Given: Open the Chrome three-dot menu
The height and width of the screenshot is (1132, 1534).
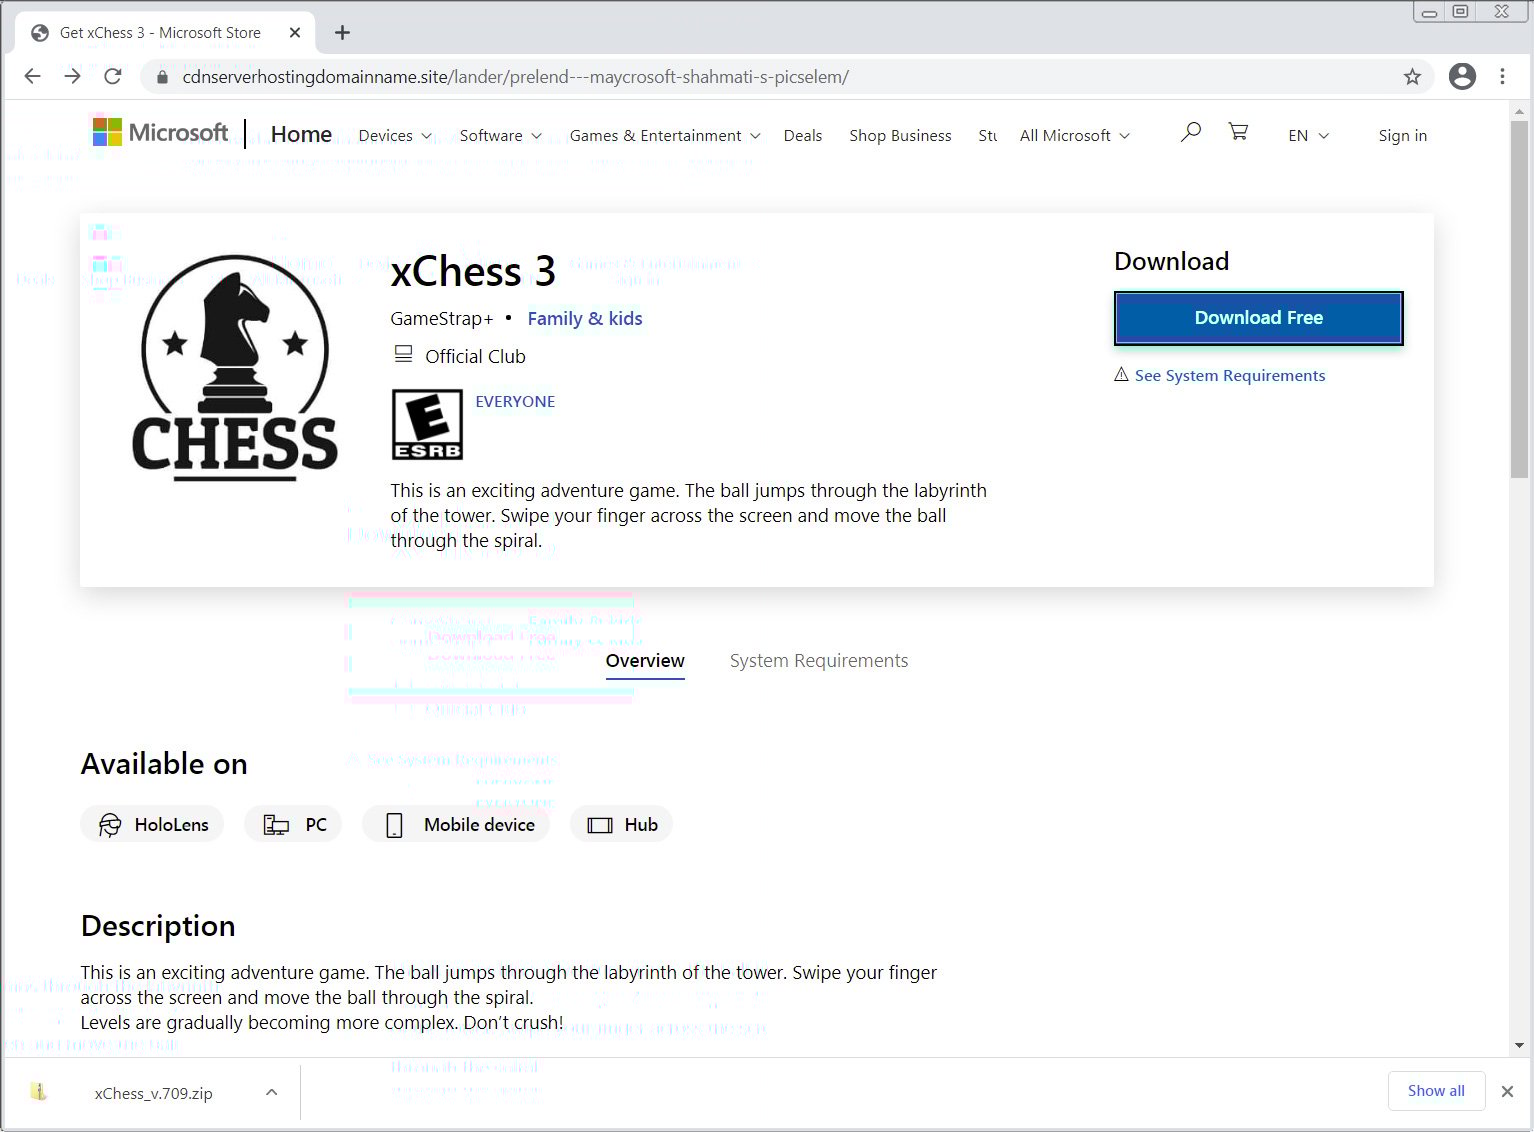Looking at the screenshot, I should point(1502,76).
